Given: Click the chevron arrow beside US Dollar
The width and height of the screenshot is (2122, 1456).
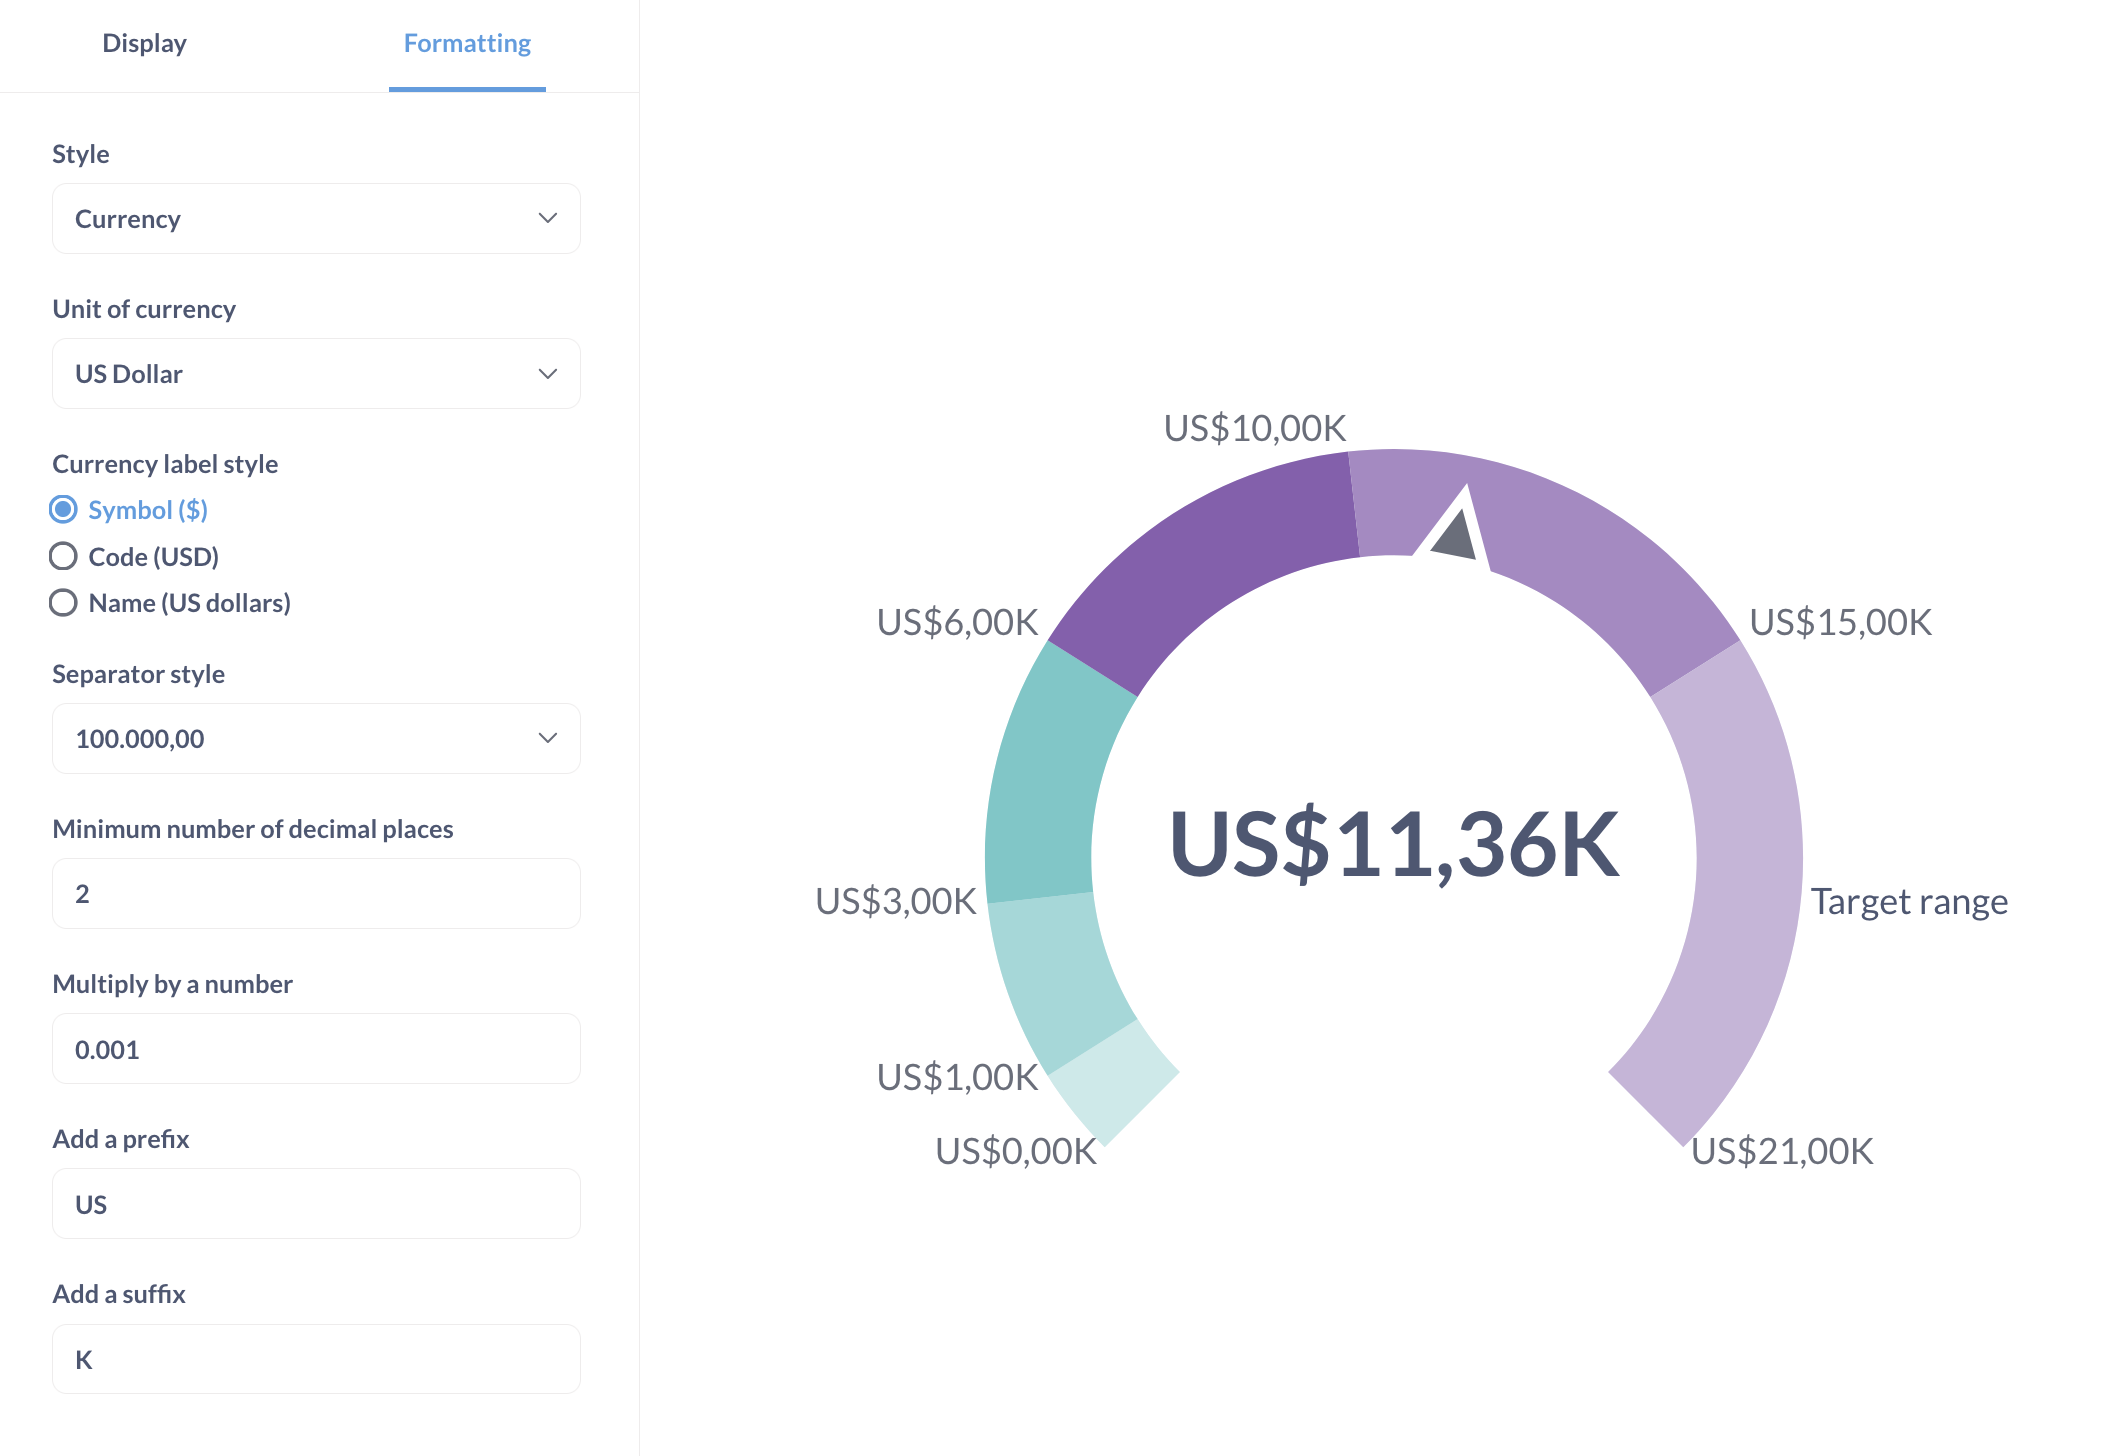Looking at the screenshot, I should pos(547,374).
